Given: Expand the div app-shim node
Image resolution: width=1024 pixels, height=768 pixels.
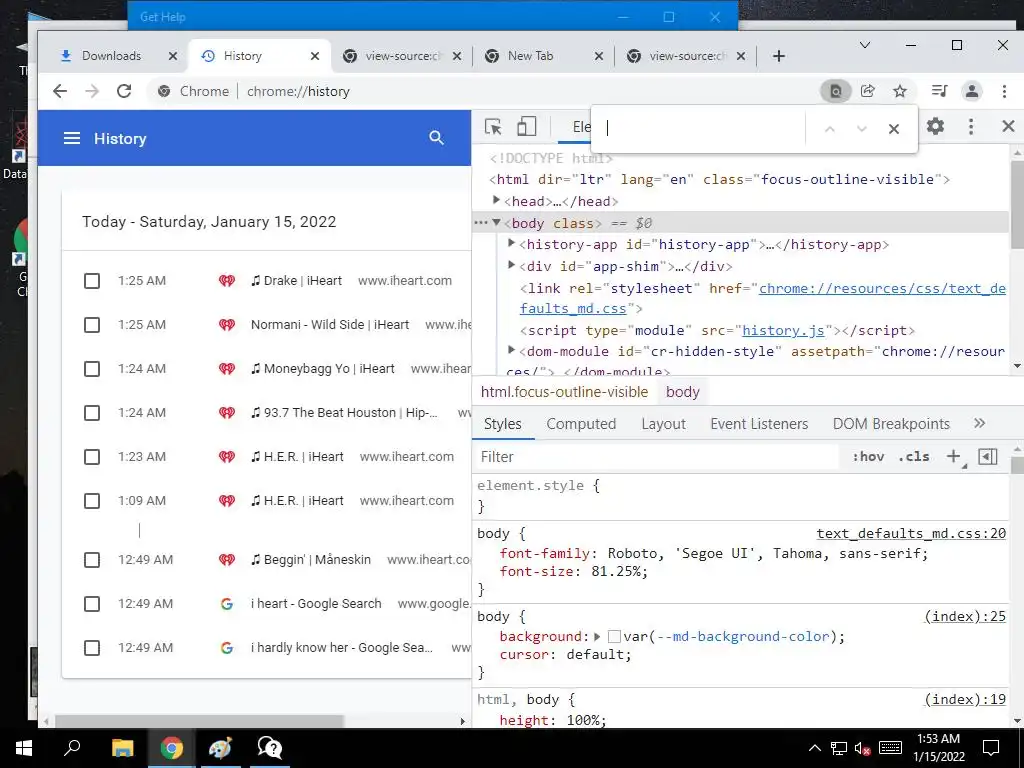Looking at the screenshot, I should tap(512, 264).
